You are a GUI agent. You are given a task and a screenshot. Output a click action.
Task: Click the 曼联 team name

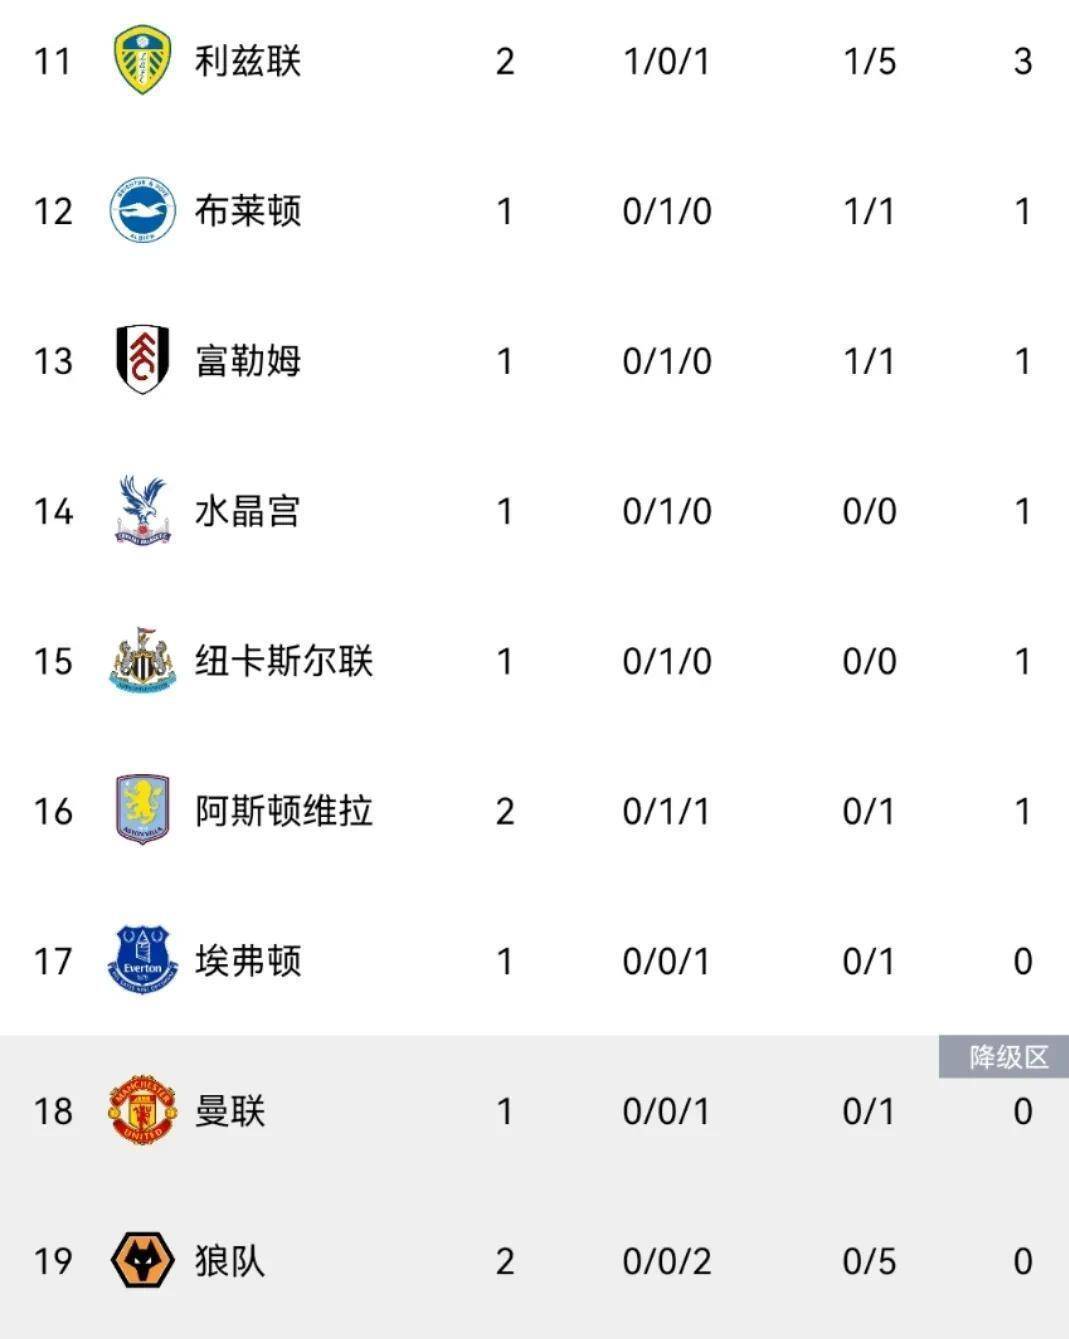(x=229, y=1111)
